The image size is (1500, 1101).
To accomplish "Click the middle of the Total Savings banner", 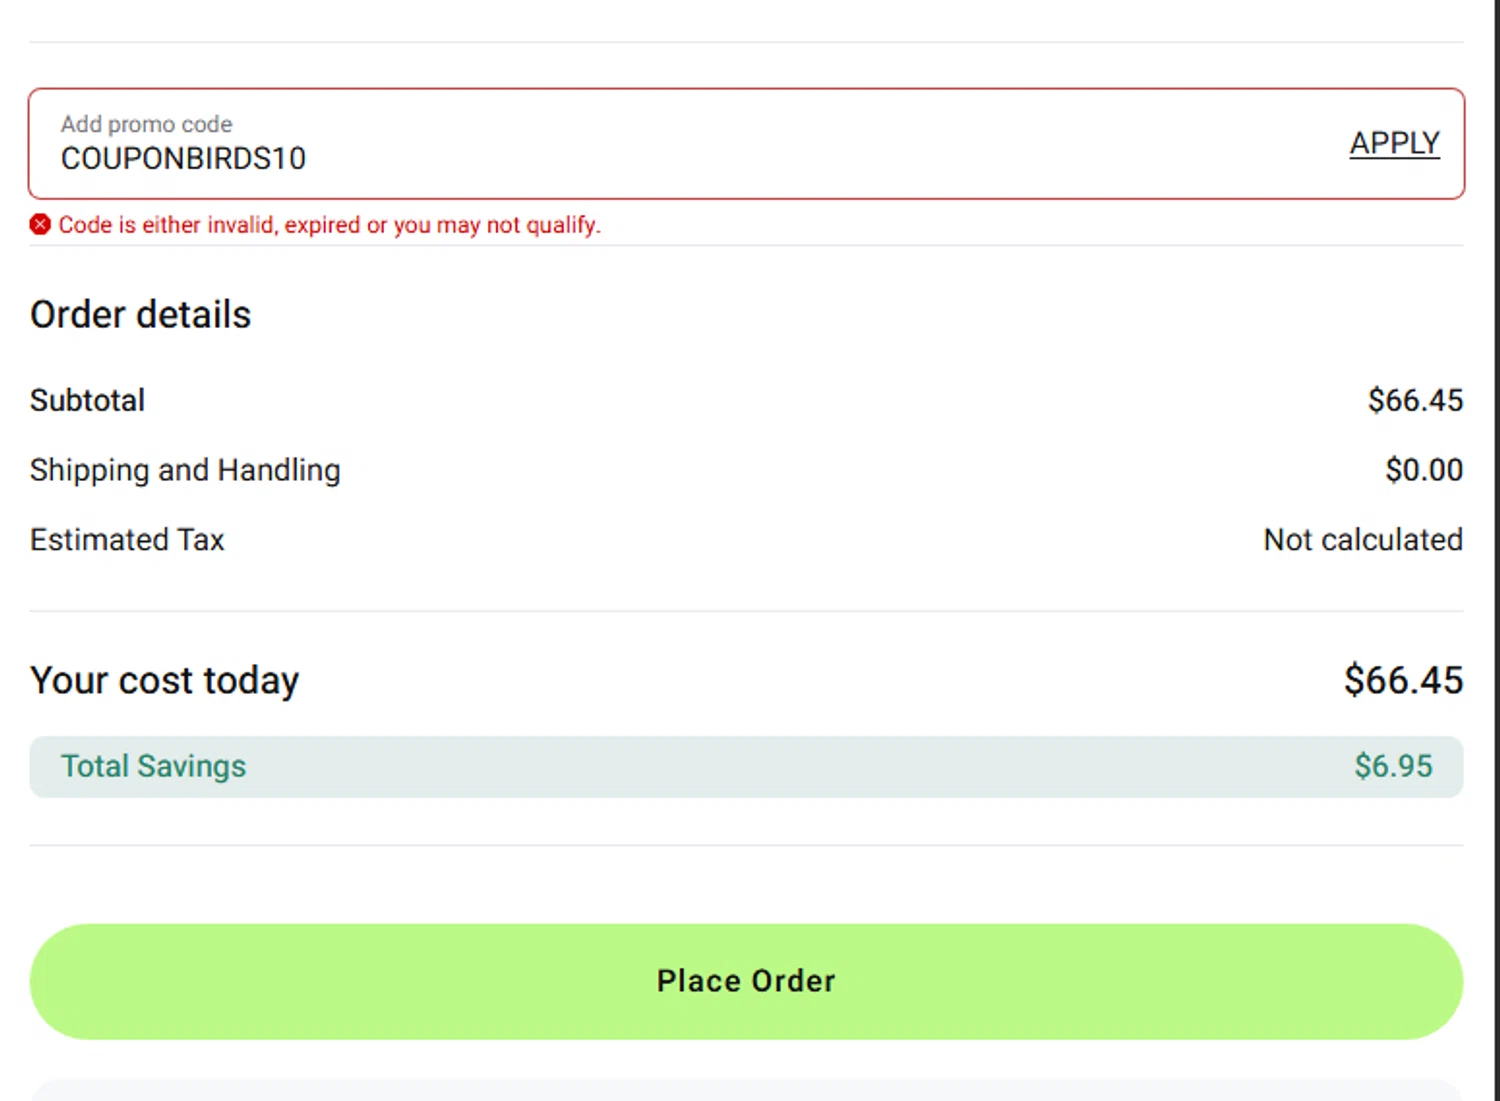I will pyautogui.click(x=746, y=767).
